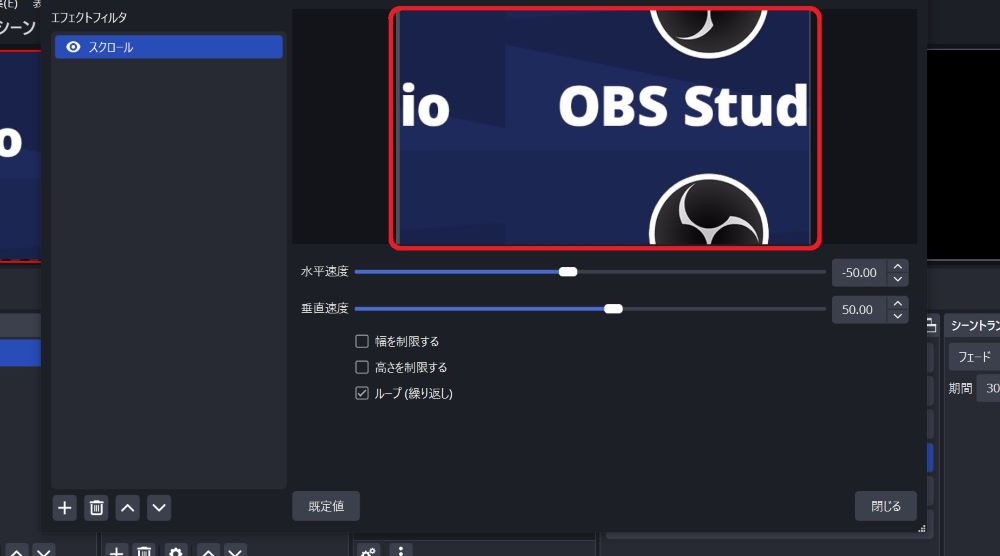Move the スクロール filter up in list
Viewport: 1000px width, 556px height.
point(128,508)
